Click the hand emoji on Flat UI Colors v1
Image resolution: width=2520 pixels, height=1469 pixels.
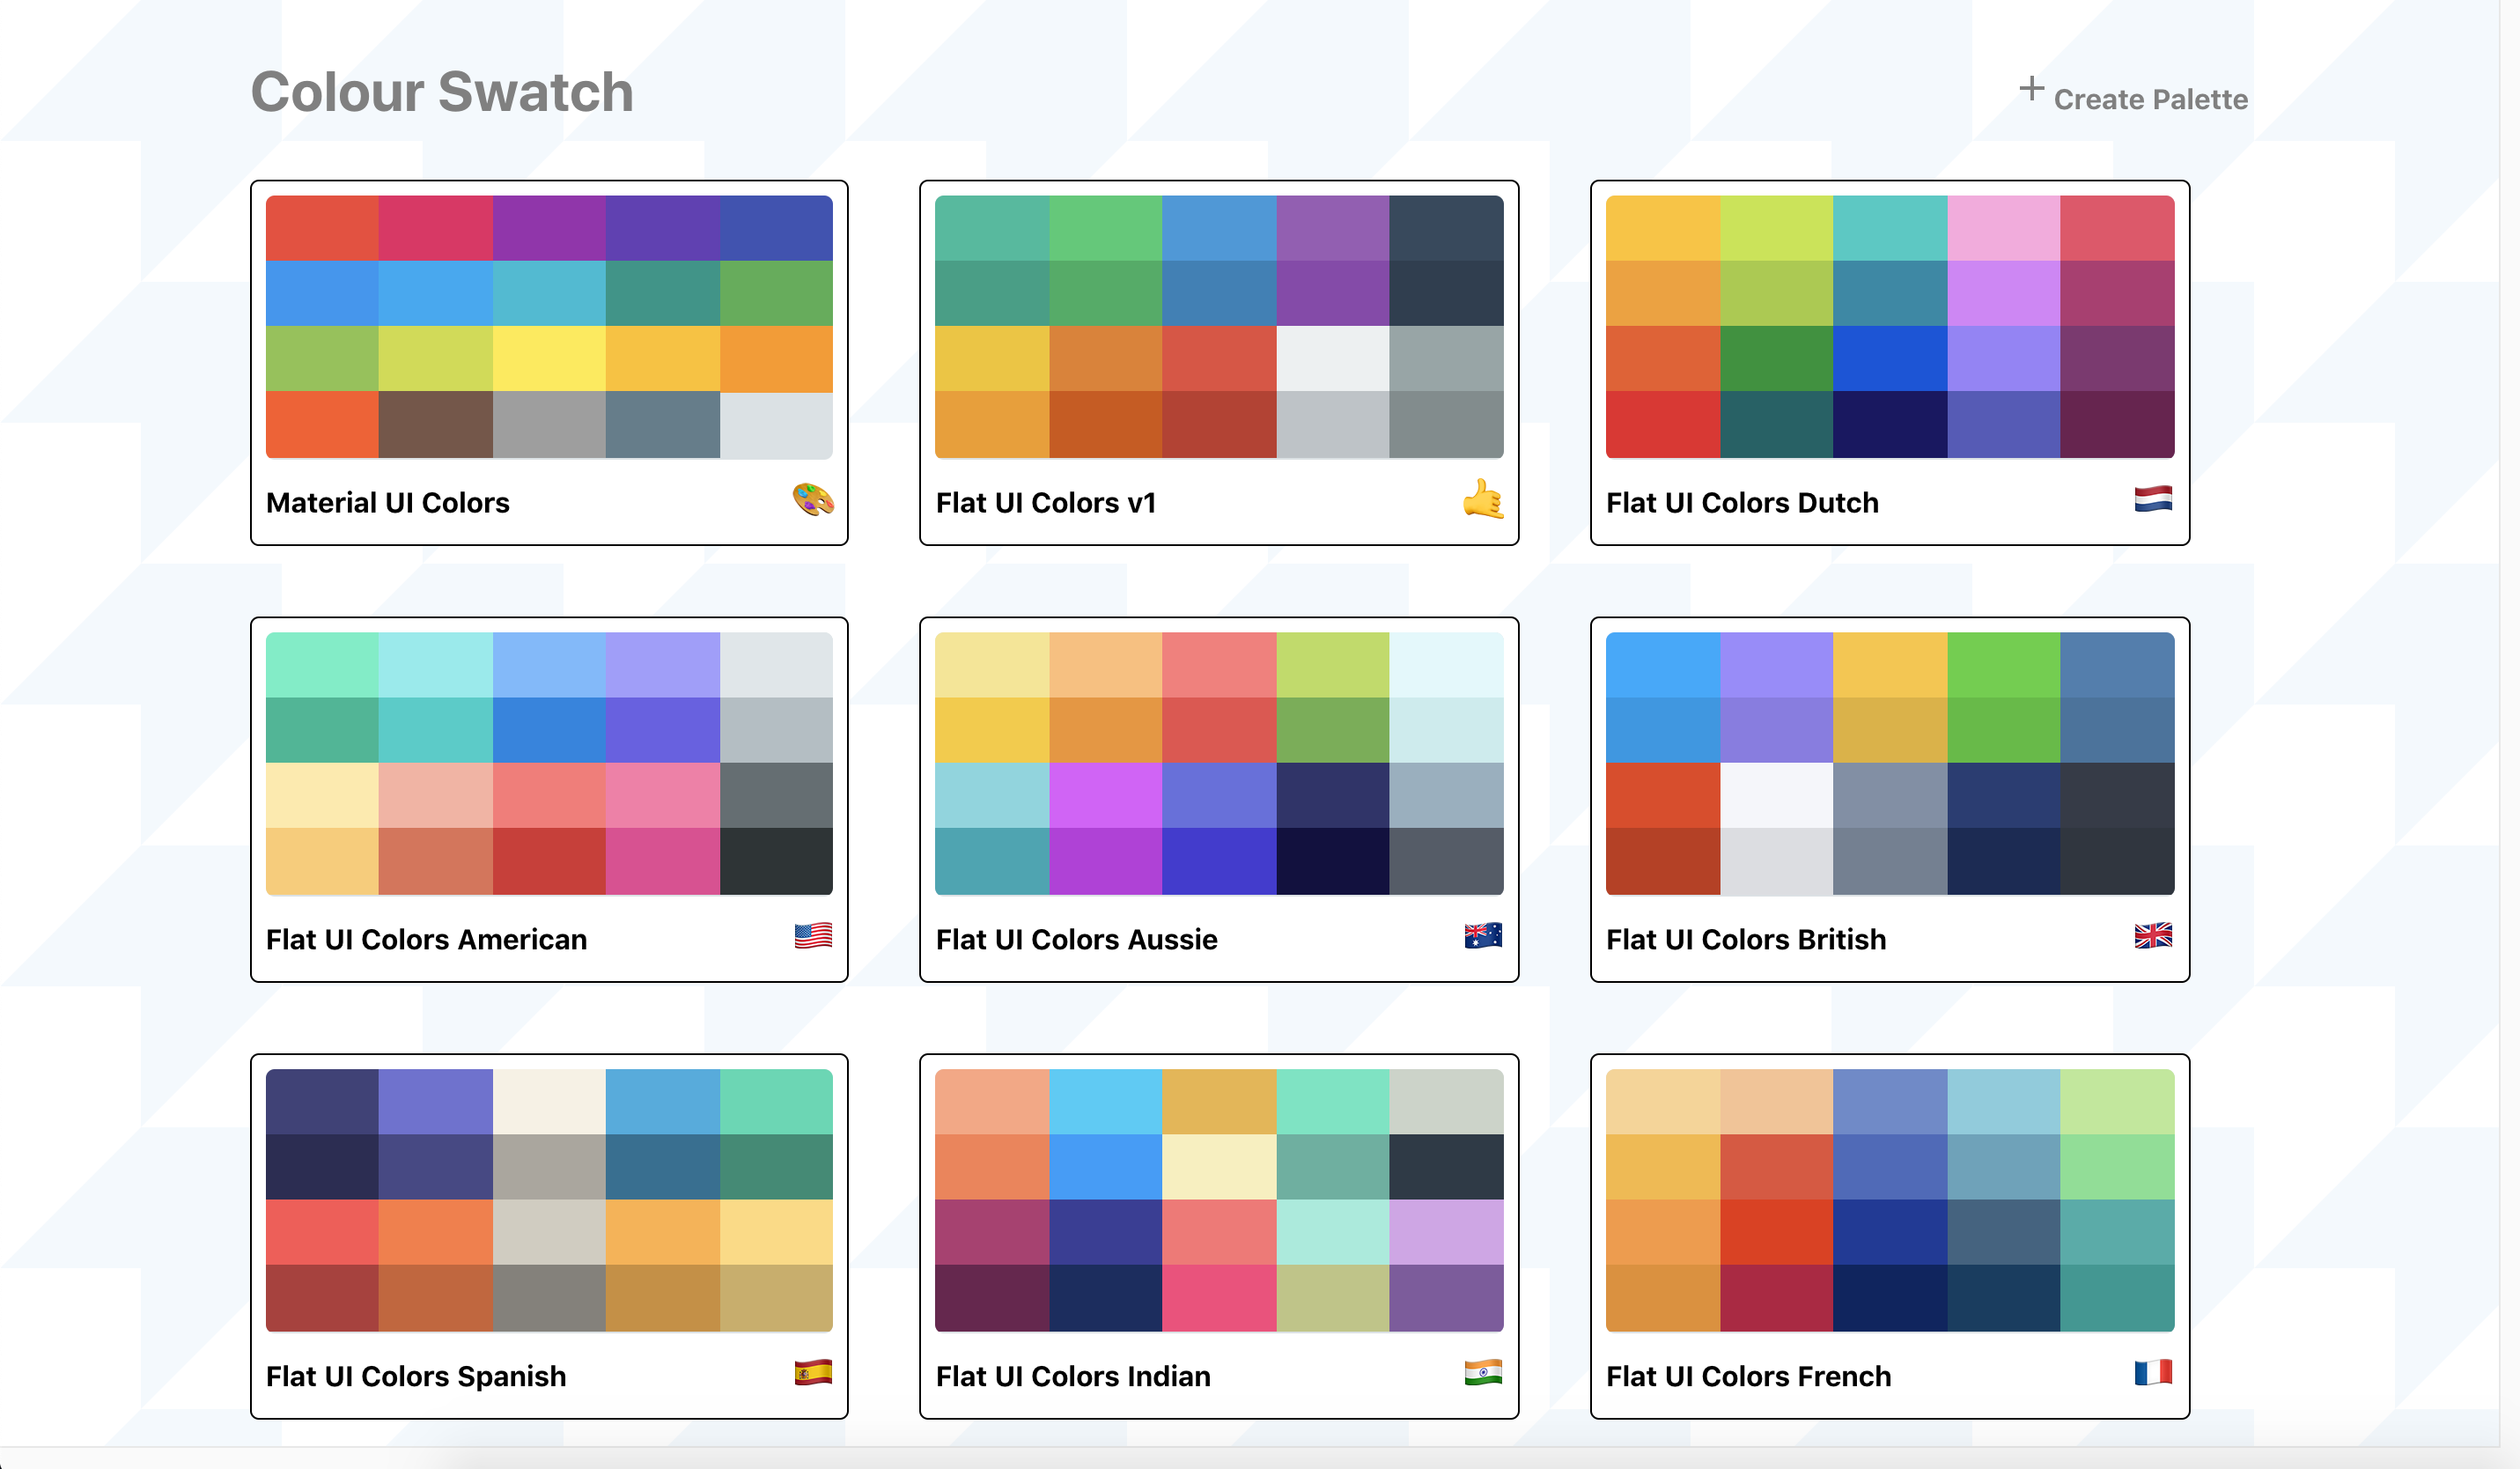click(1483, 499)
